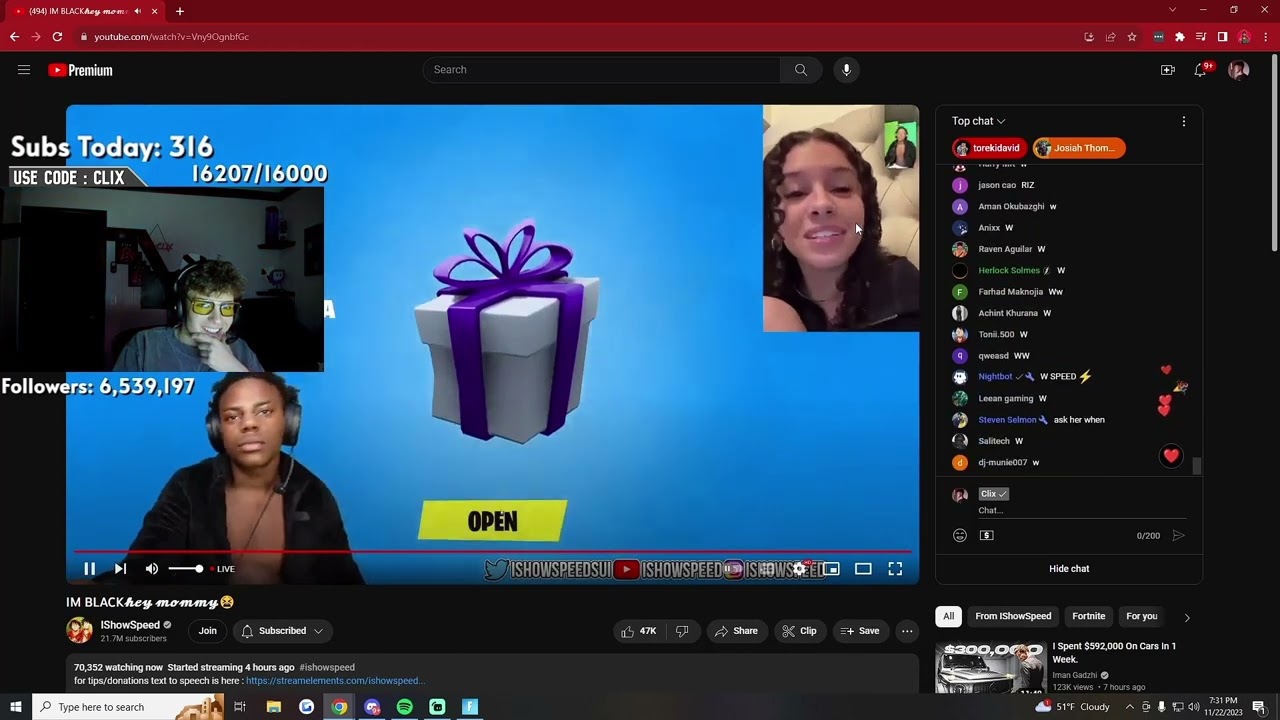Mute the video with the speaker icon

[152, 569]
